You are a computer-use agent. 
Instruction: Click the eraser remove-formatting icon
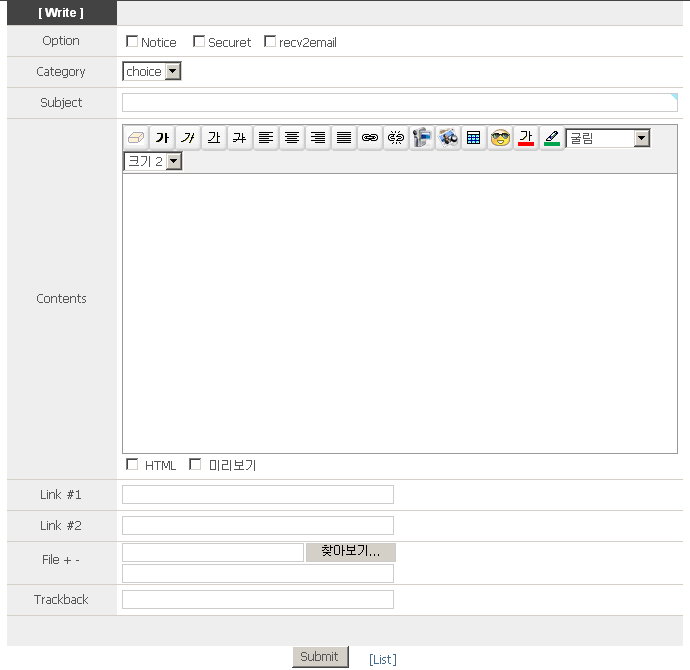coord(136,138)
